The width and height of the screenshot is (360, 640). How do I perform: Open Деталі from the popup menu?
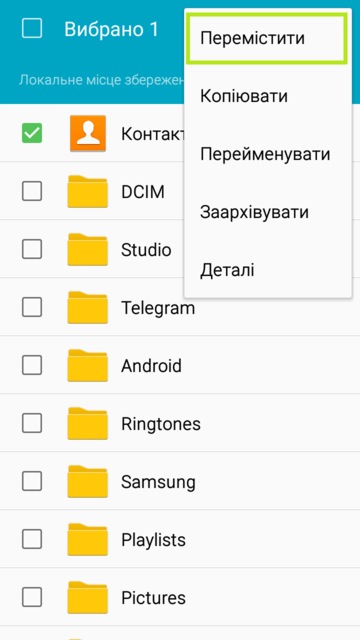[x=267, y=270]
